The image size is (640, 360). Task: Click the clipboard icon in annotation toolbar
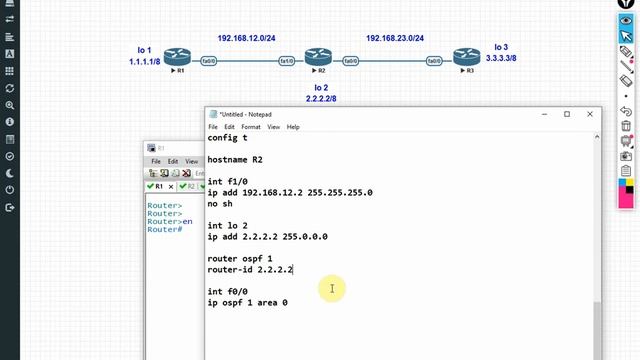click(x=626, y=171)
